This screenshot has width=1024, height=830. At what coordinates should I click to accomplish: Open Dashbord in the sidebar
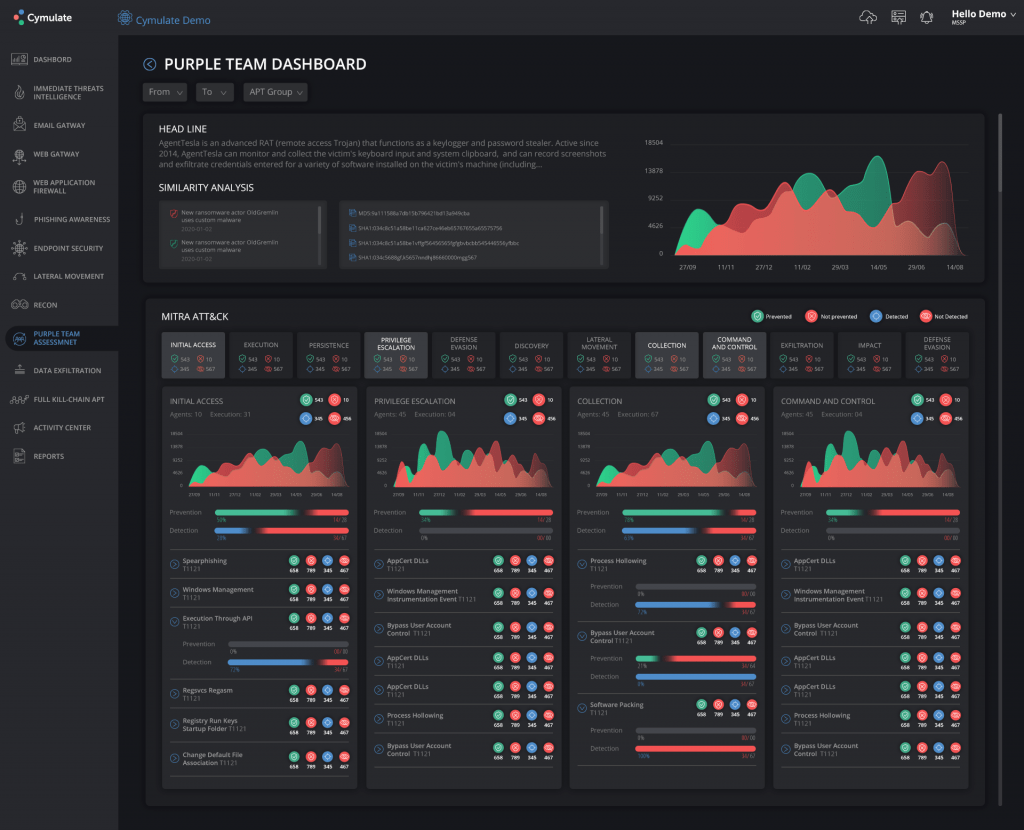click(52, 59)
